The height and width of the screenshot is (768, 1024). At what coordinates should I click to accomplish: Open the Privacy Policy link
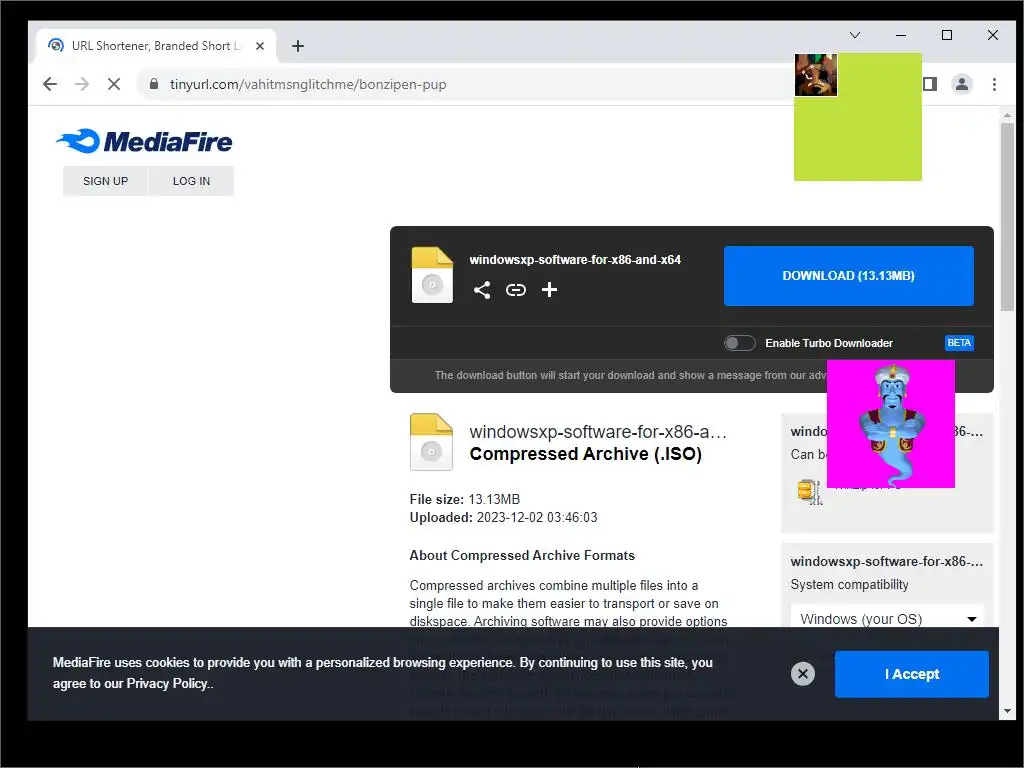167,683
